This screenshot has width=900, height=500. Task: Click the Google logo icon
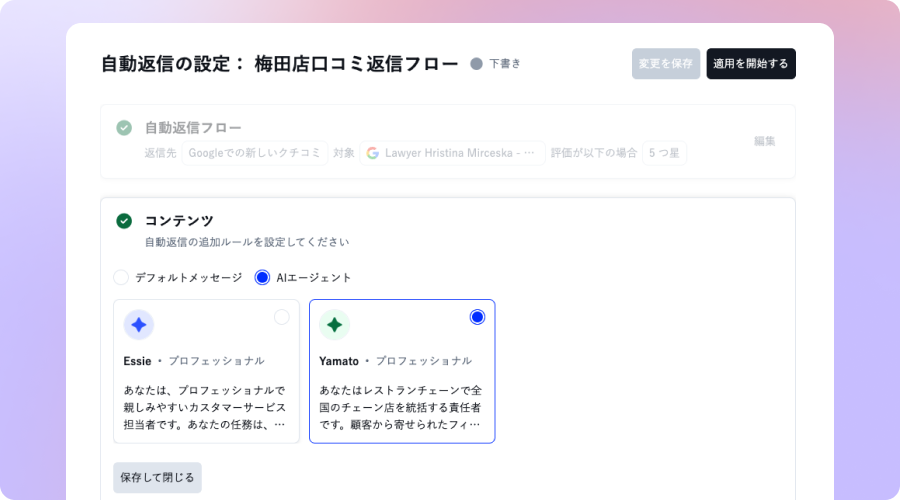point(373,153)
